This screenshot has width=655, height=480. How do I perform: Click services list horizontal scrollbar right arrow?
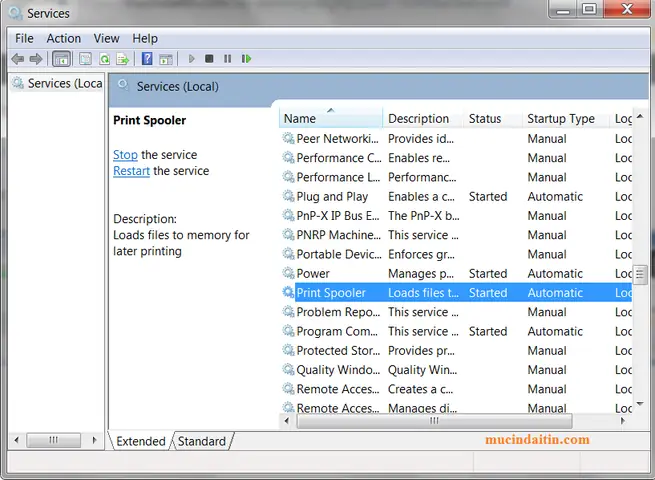point(623,421)
